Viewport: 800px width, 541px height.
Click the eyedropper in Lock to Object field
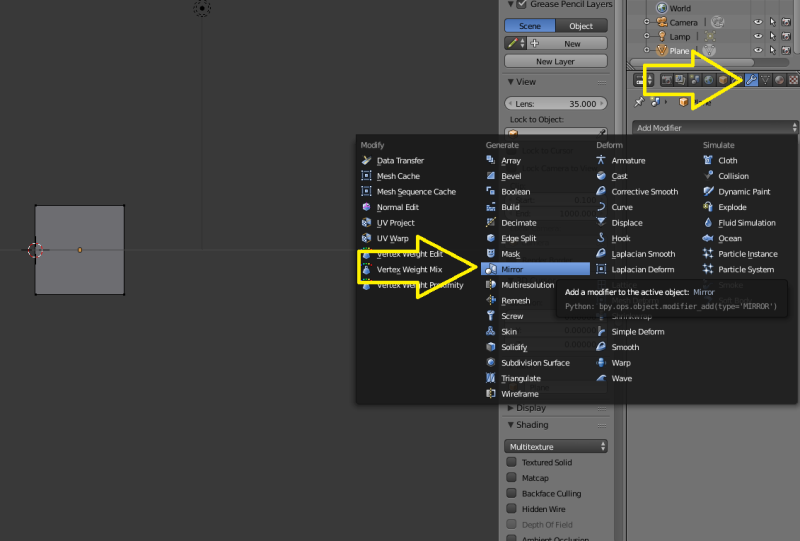pos(602,132)
